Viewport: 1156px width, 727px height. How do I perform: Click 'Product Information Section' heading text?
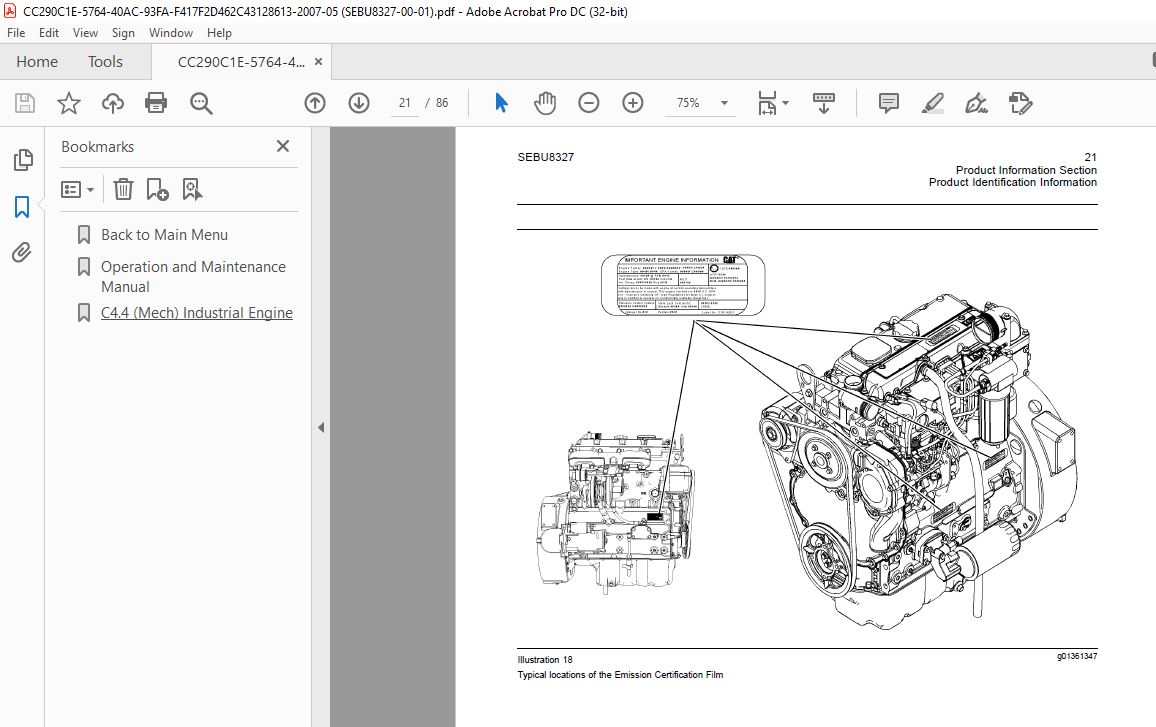click(x=1026, y=170)
